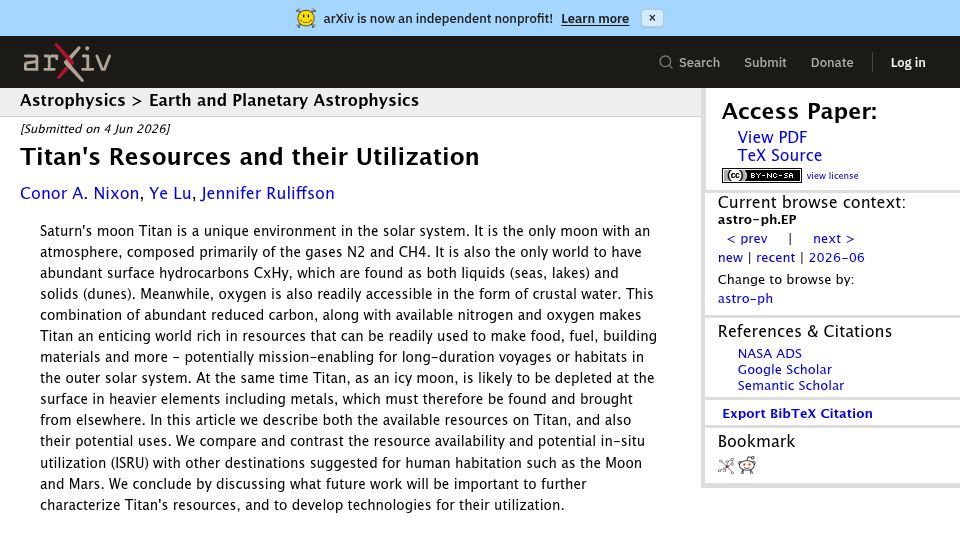Click the abstract paragraph text
Screen dimensions: 960x540
[348, 367]
